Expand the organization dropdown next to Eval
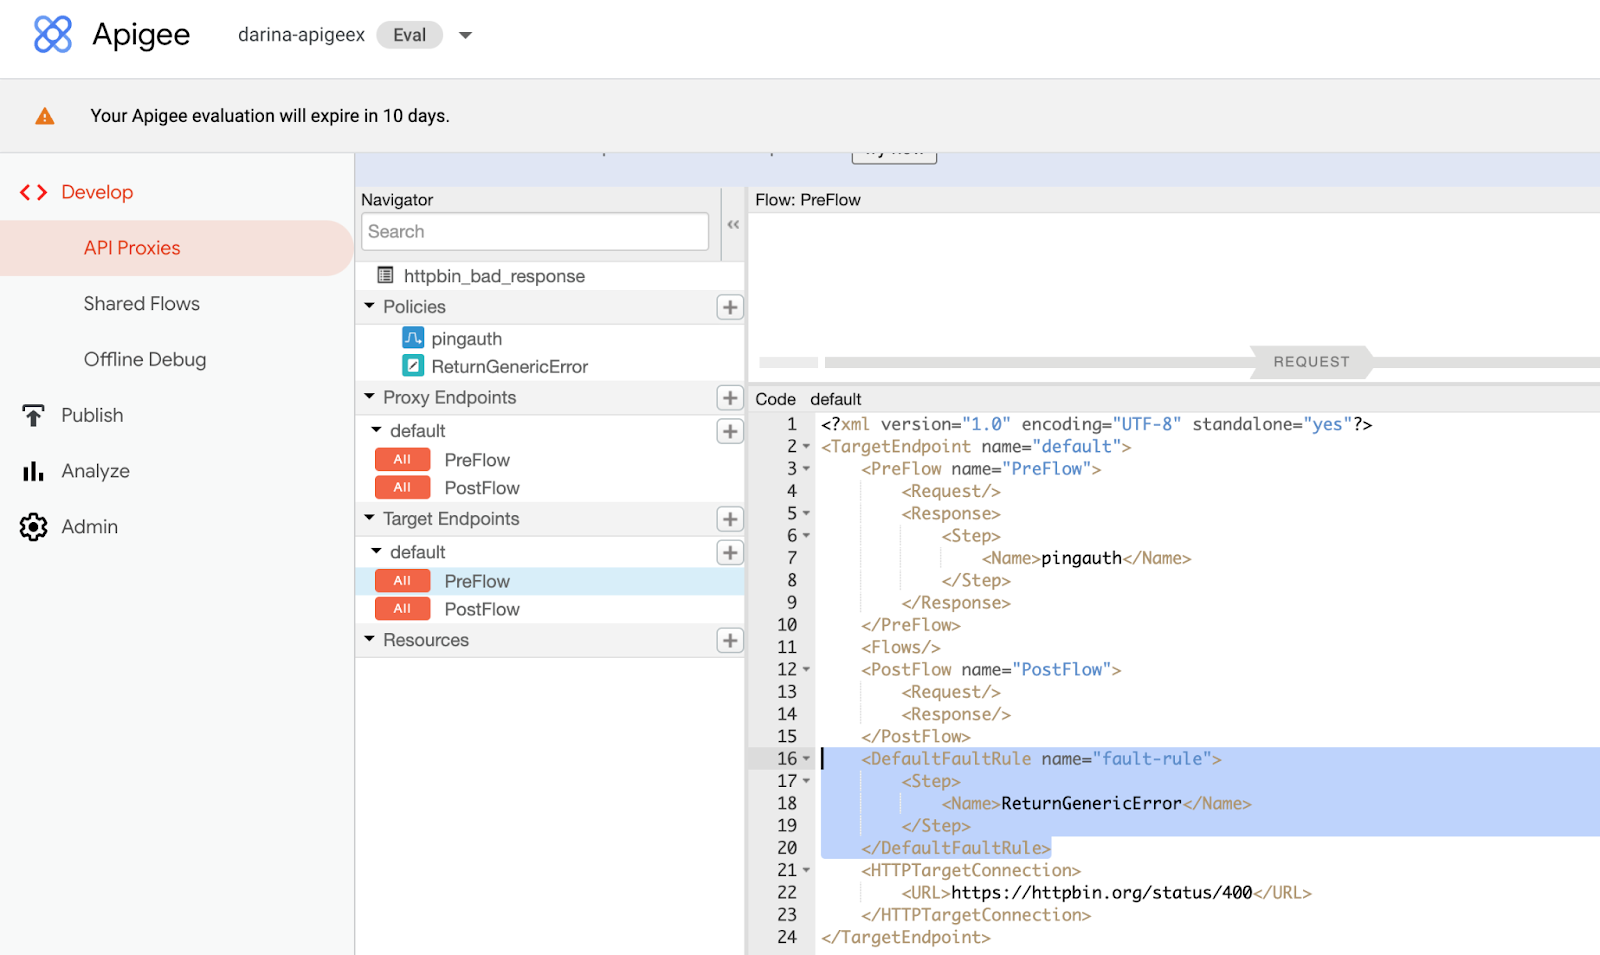 coord(465,34)
